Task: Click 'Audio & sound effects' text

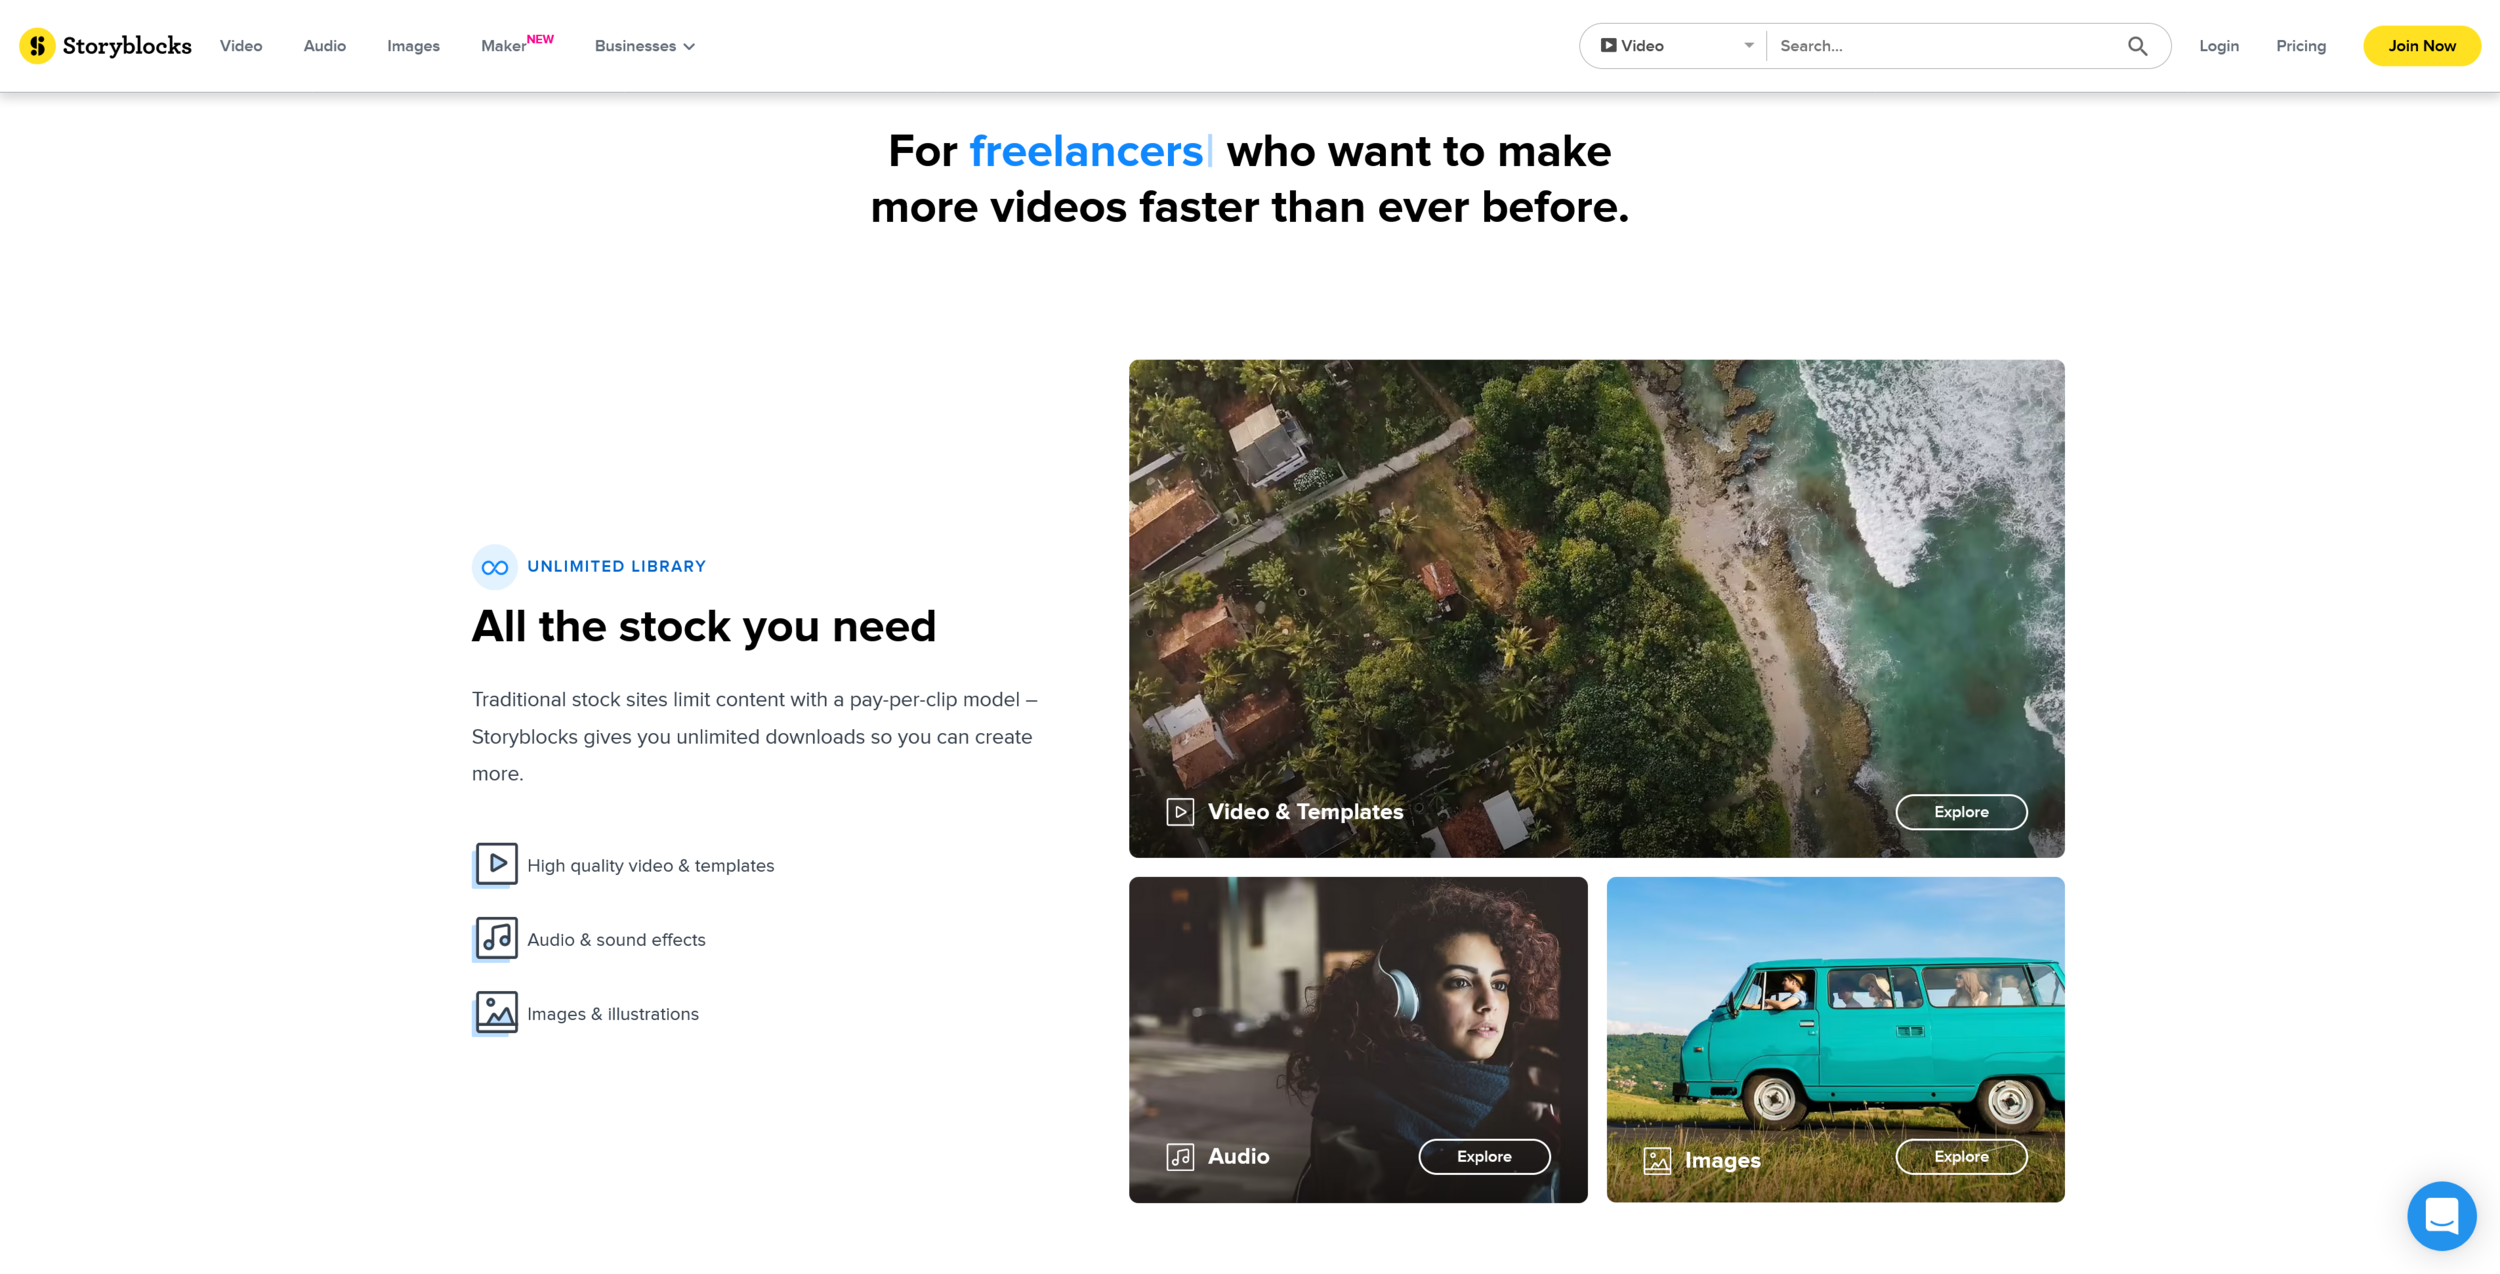Action: coord(616,940)
